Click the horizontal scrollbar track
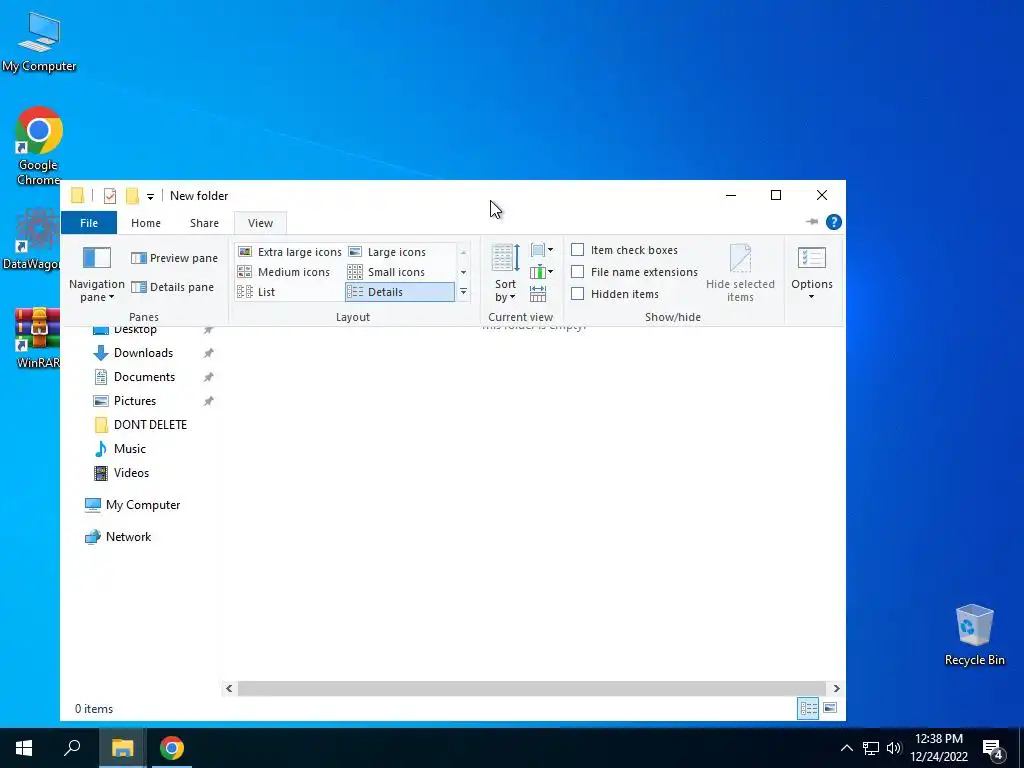1024x768 pixels. coord(532,688)
